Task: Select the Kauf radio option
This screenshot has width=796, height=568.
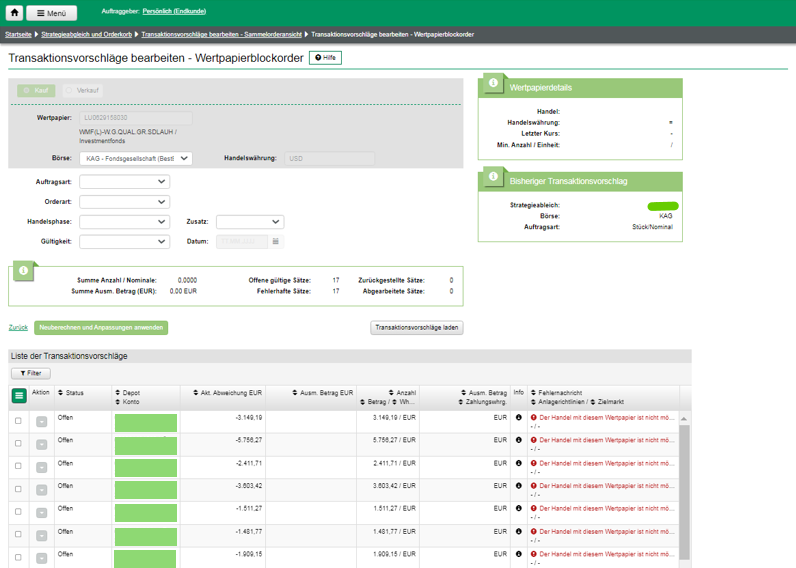Action: click(x=36, y=90)
